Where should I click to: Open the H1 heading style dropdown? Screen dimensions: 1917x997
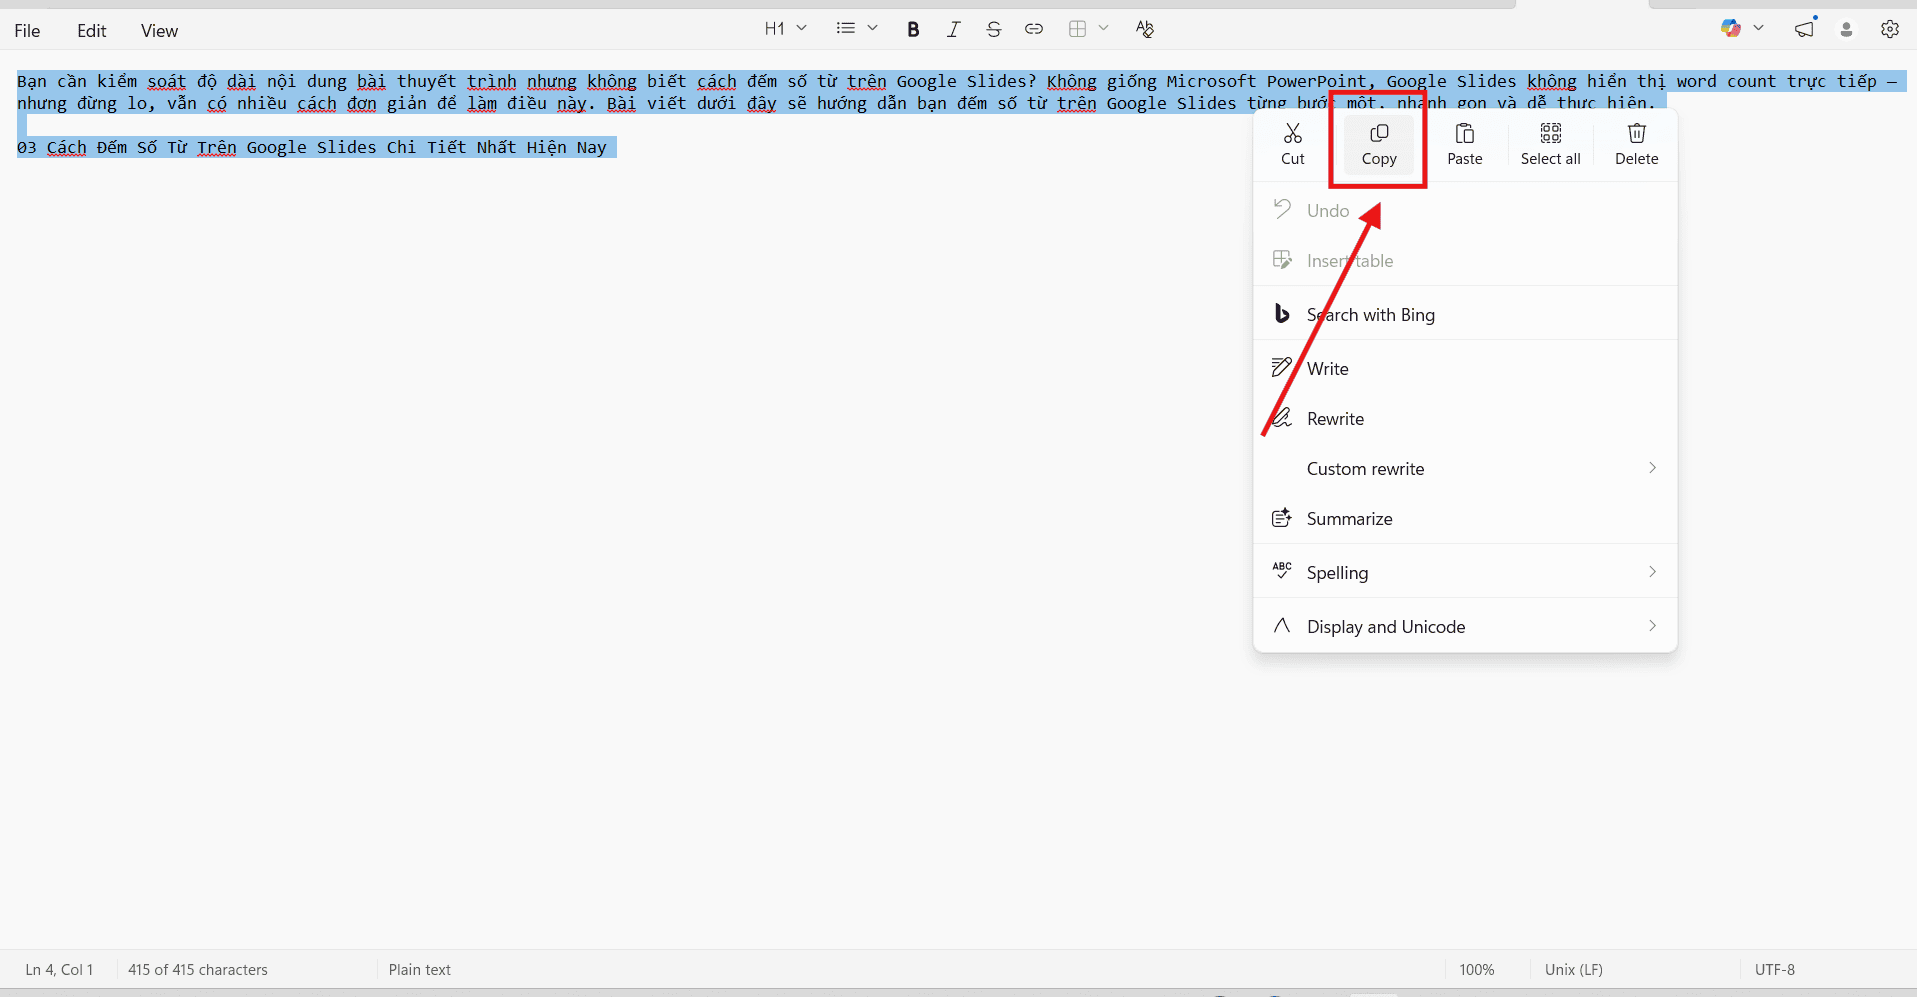(786, 28)
